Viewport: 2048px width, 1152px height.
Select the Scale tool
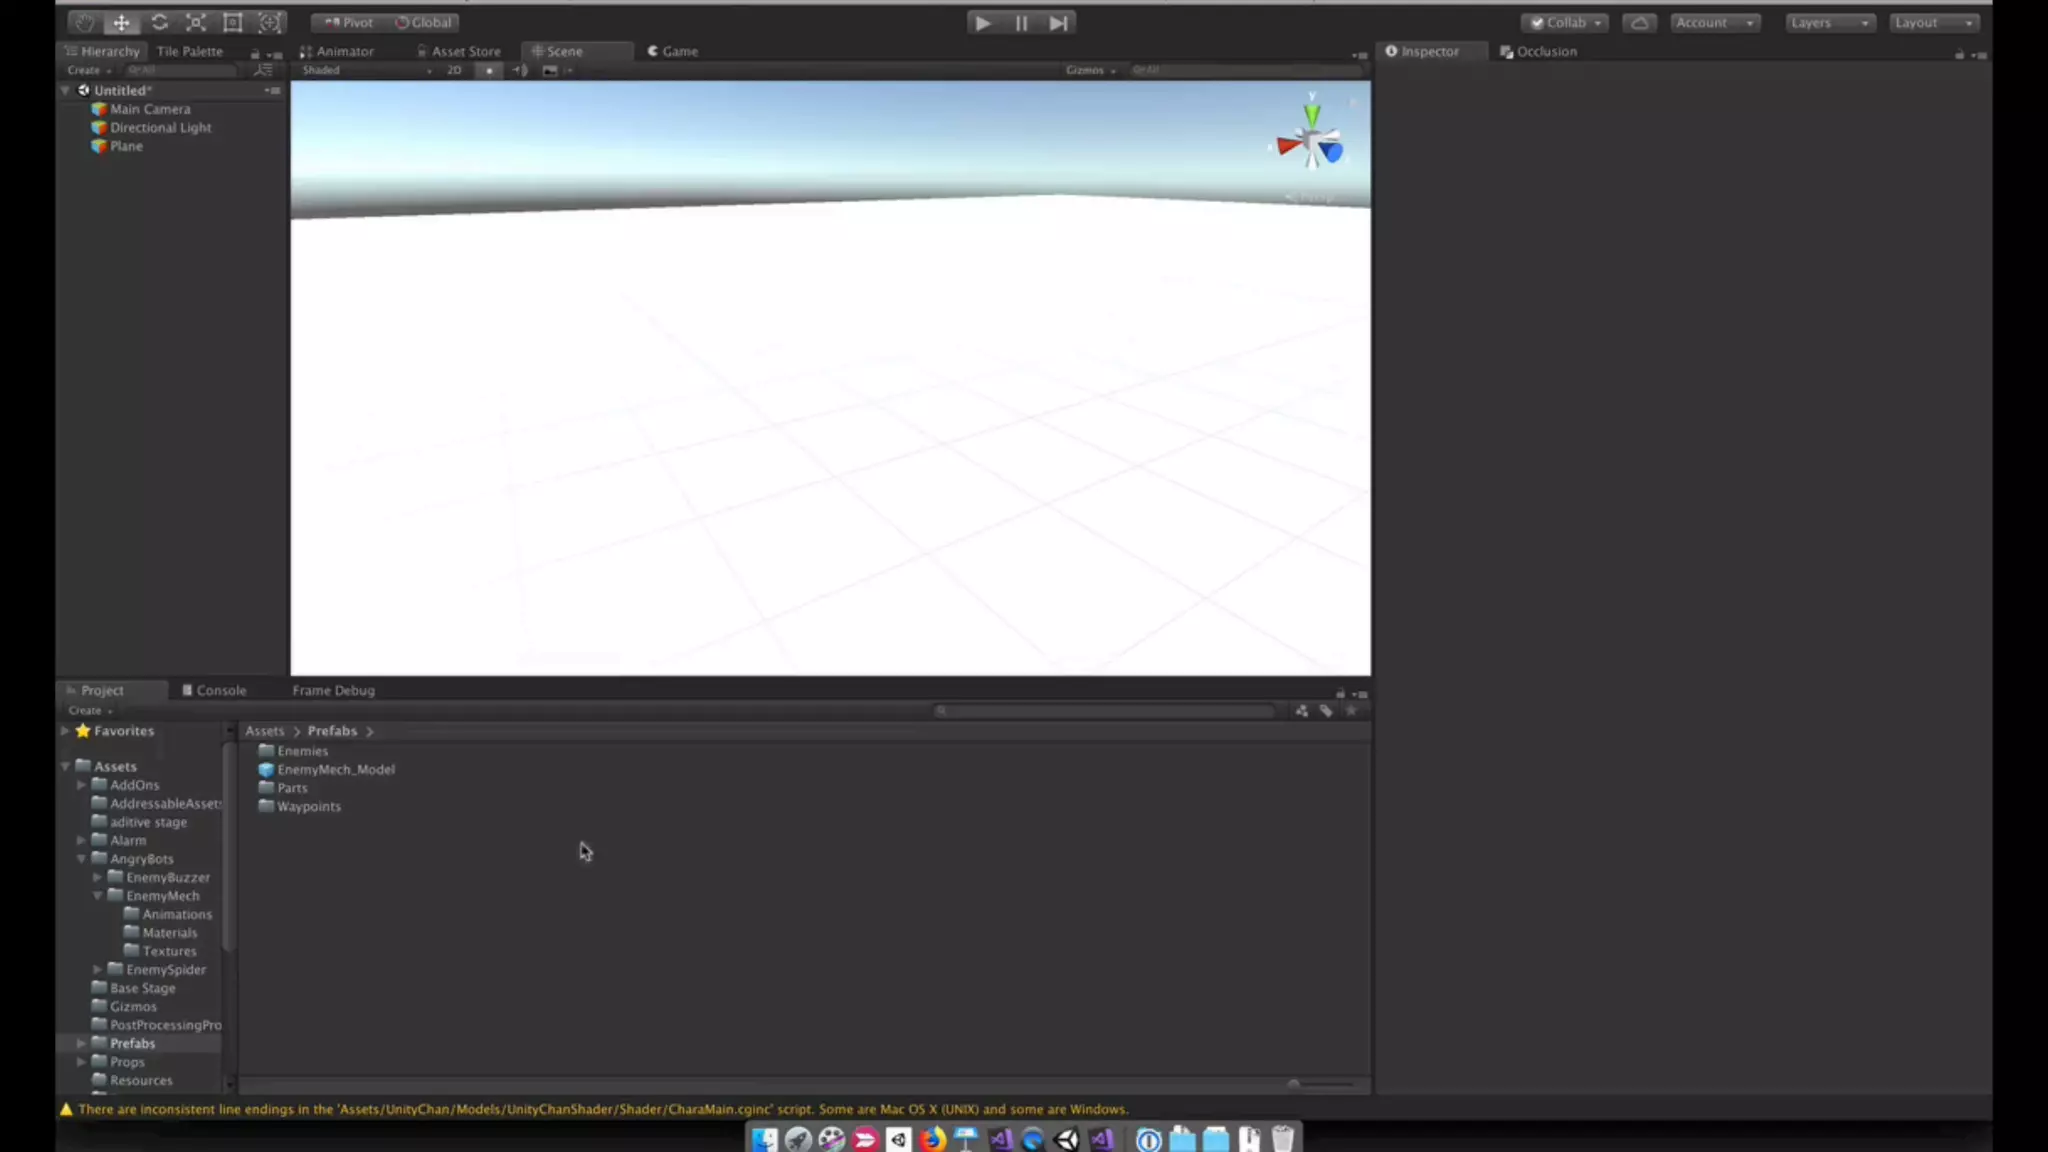coord(196,22)
